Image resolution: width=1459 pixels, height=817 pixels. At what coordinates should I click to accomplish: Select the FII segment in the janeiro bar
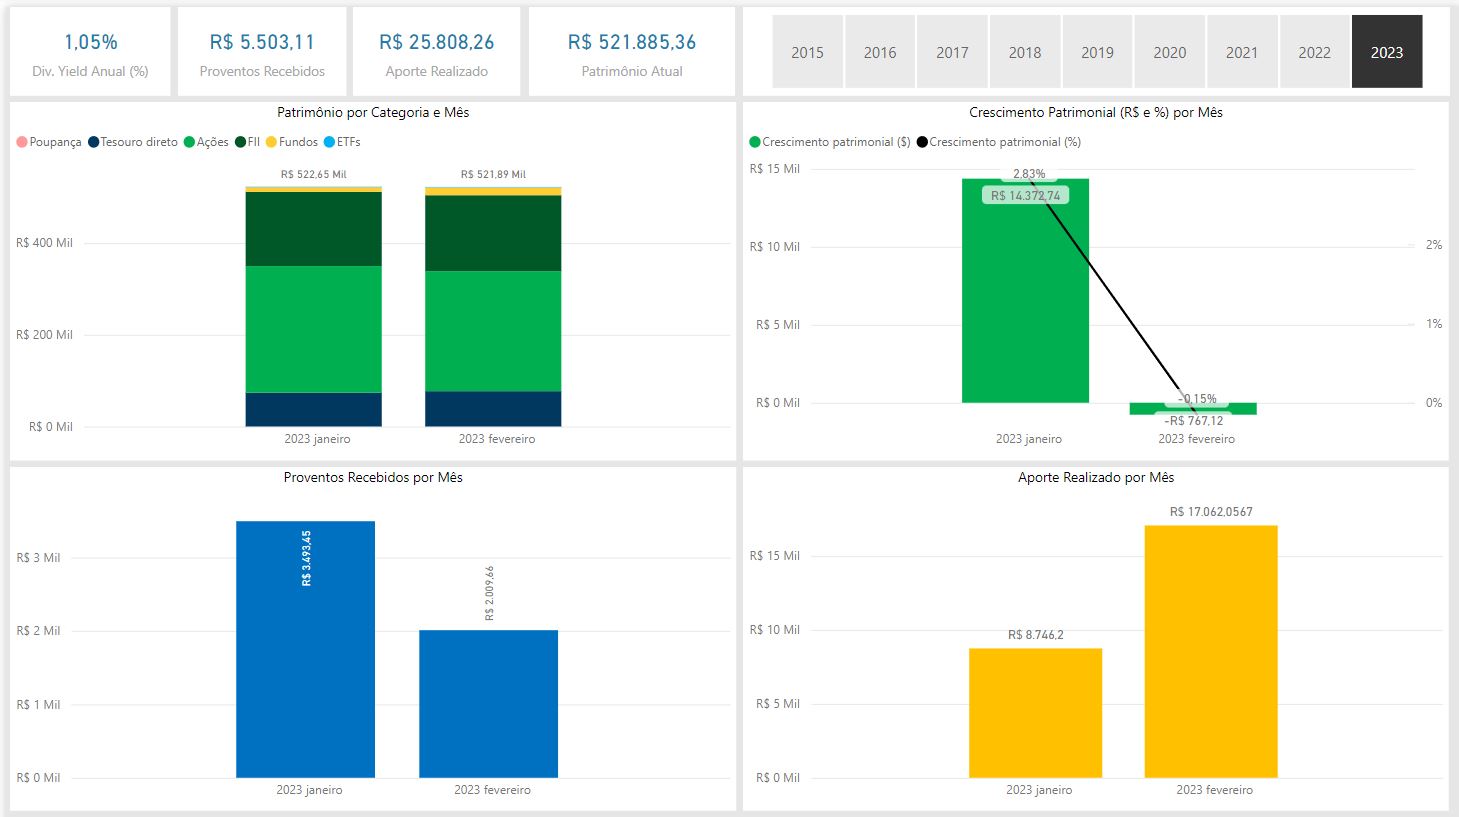tap(314, 229)
